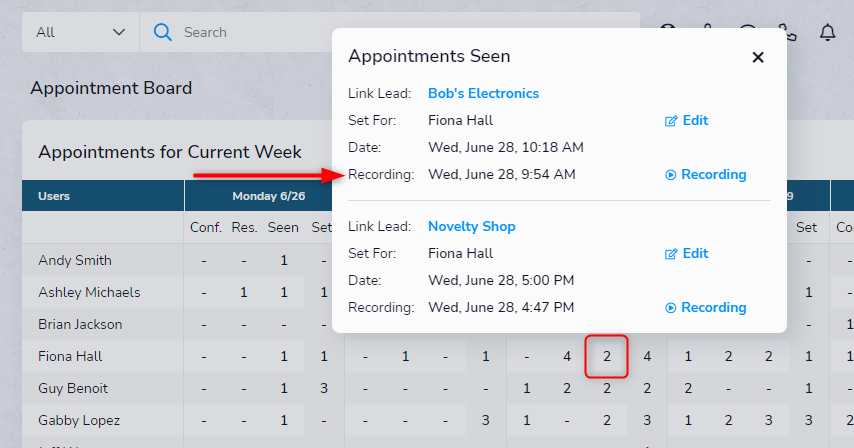Click Ashley Michaels' Monday Res. count
The width and height of the screenshot is (854, 448).
243,292
